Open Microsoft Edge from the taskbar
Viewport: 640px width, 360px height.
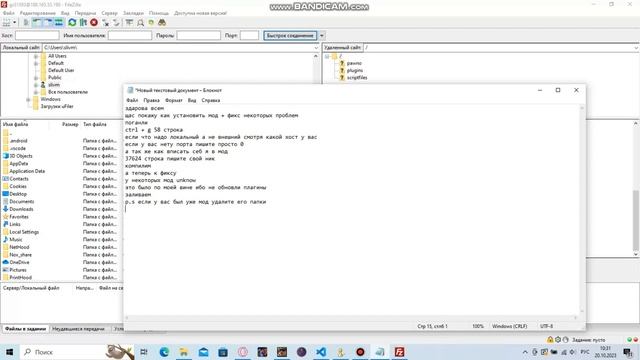pos(164,352)
